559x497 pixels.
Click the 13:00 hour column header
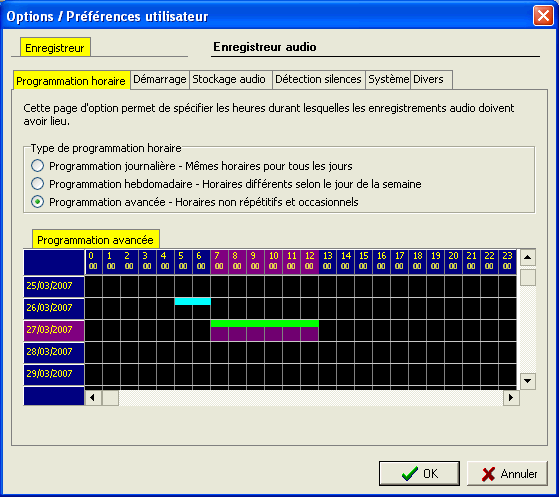point(327,261)
